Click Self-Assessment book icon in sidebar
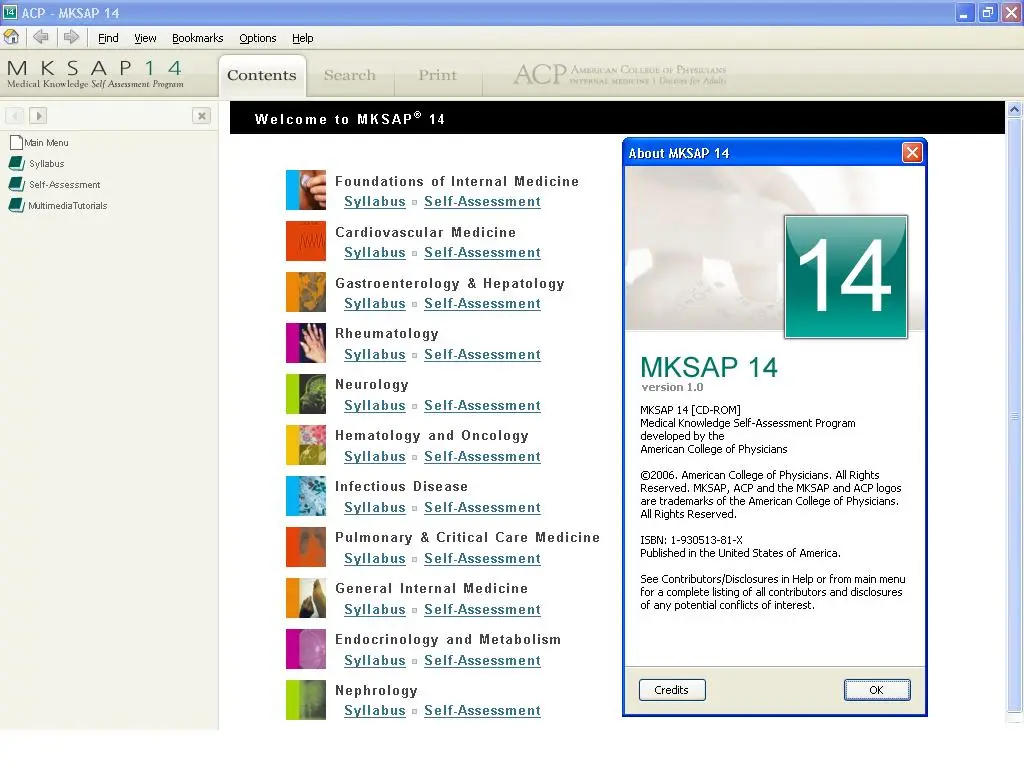The image size is (1024, 768). click(x=16, y=184)
